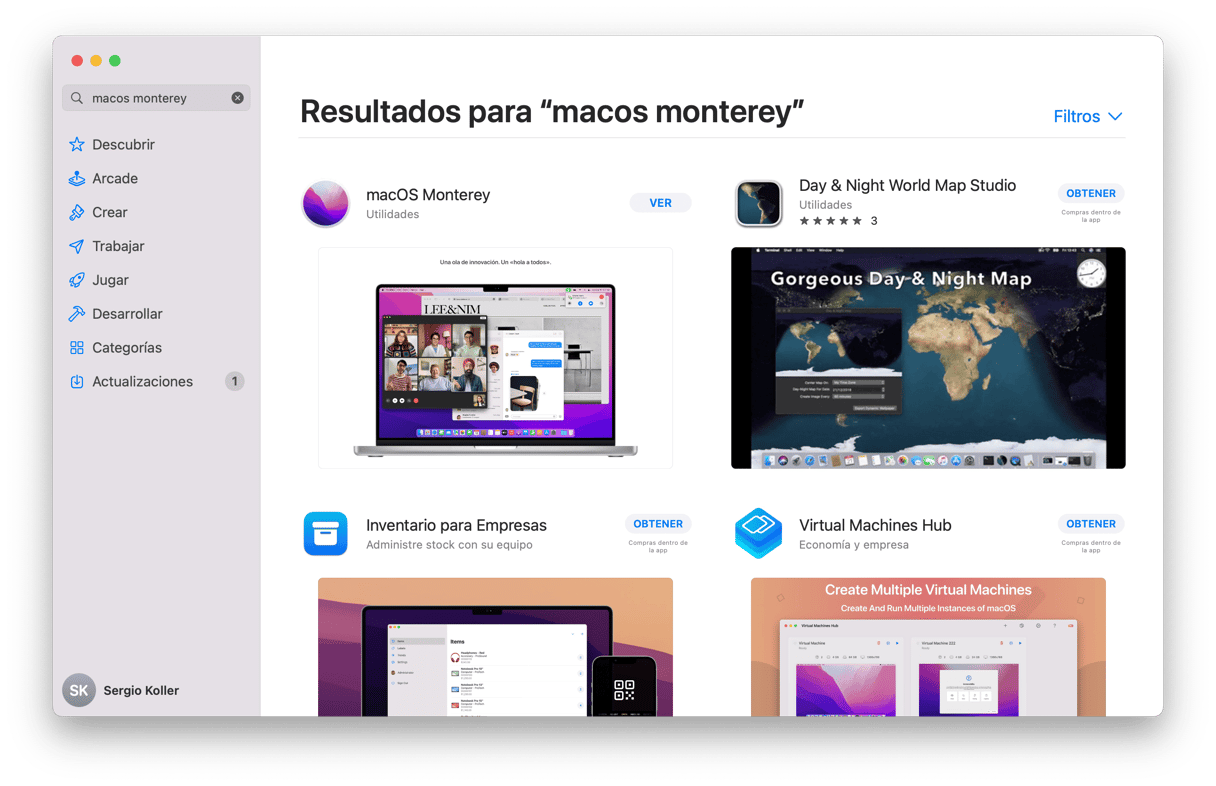The image size is (1216, 786).
Task: Click 'Utilidades' under macOS Monterey
Action: pyautogui.click(x=393, y=215)
